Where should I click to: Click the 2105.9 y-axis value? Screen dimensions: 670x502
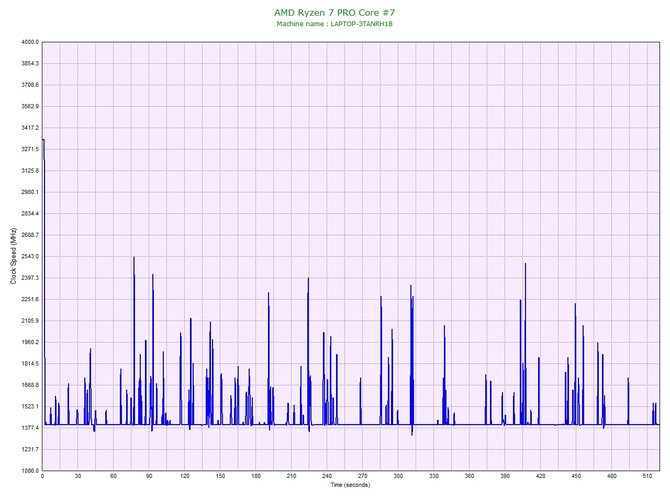pos(30,320)
